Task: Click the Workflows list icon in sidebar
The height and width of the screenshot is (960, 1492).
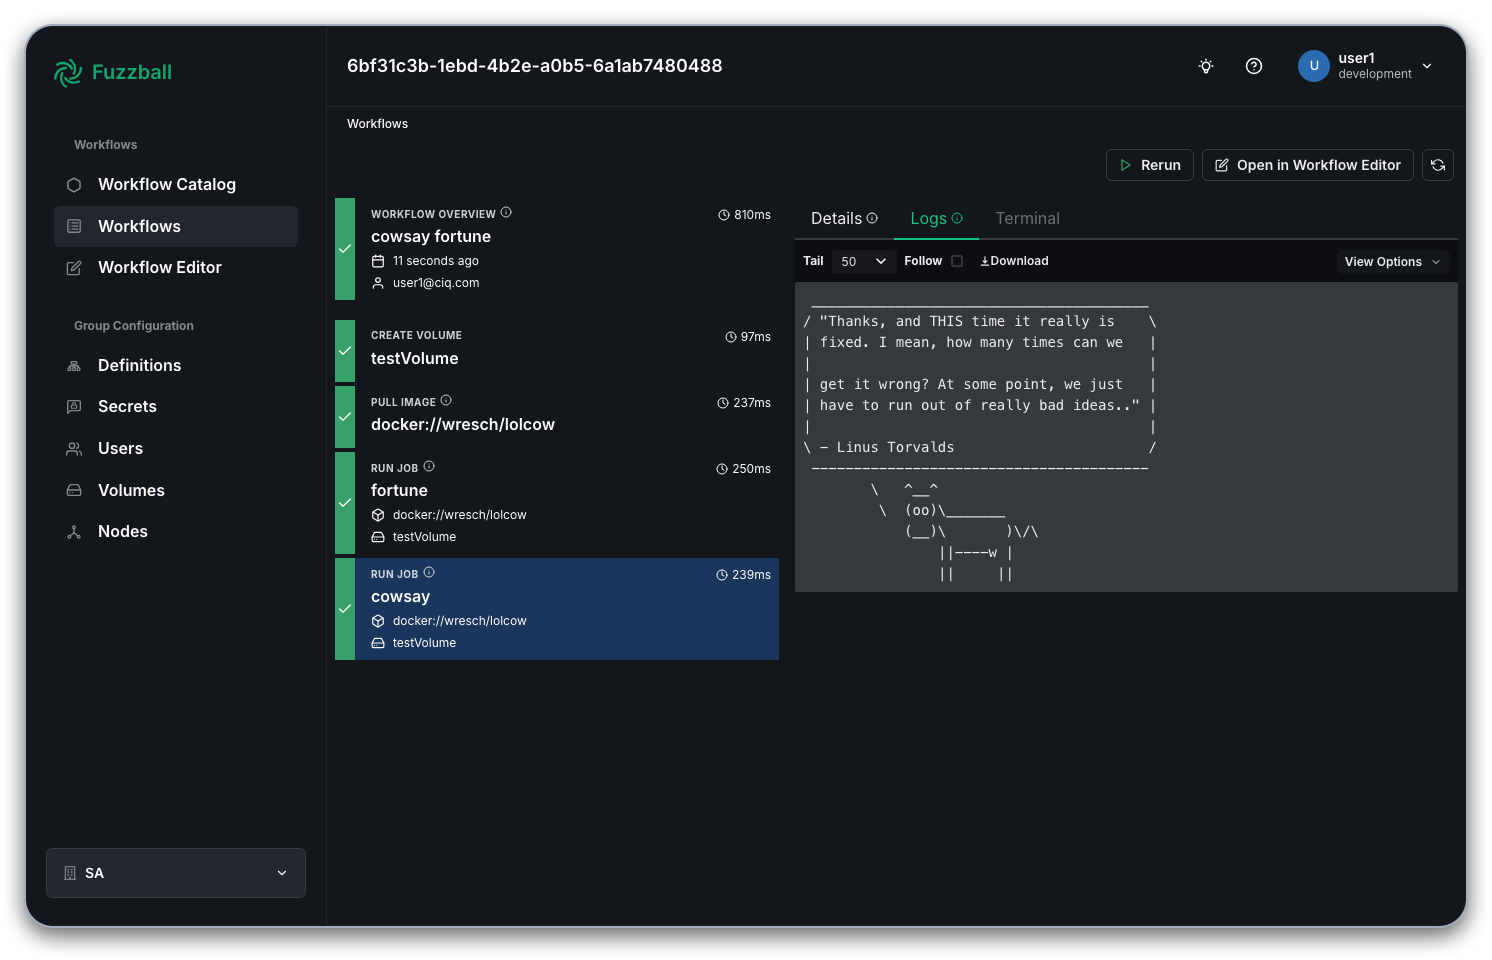Action: tap(74, 227)
